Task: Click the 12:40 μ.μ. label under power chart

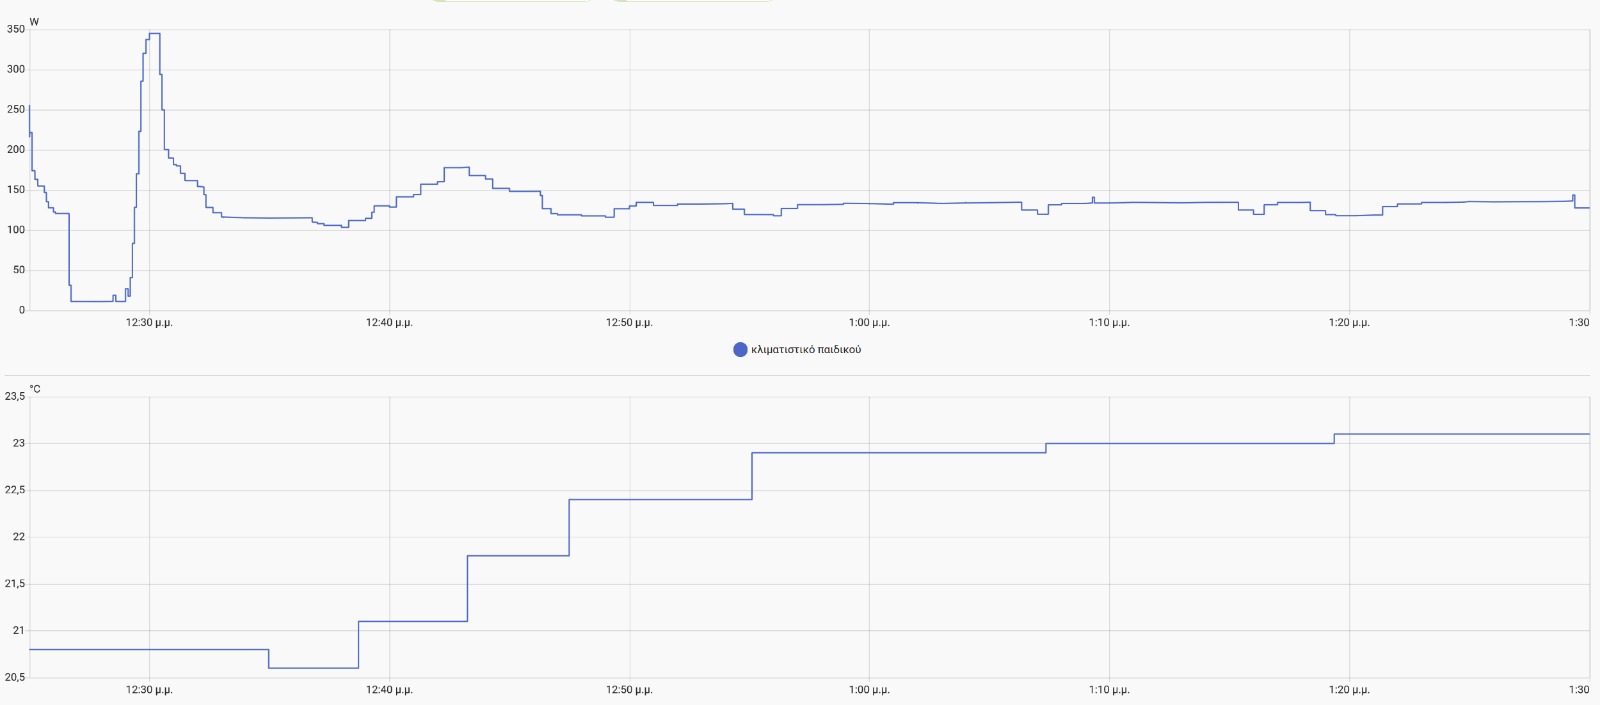Action: coord(389,323)
